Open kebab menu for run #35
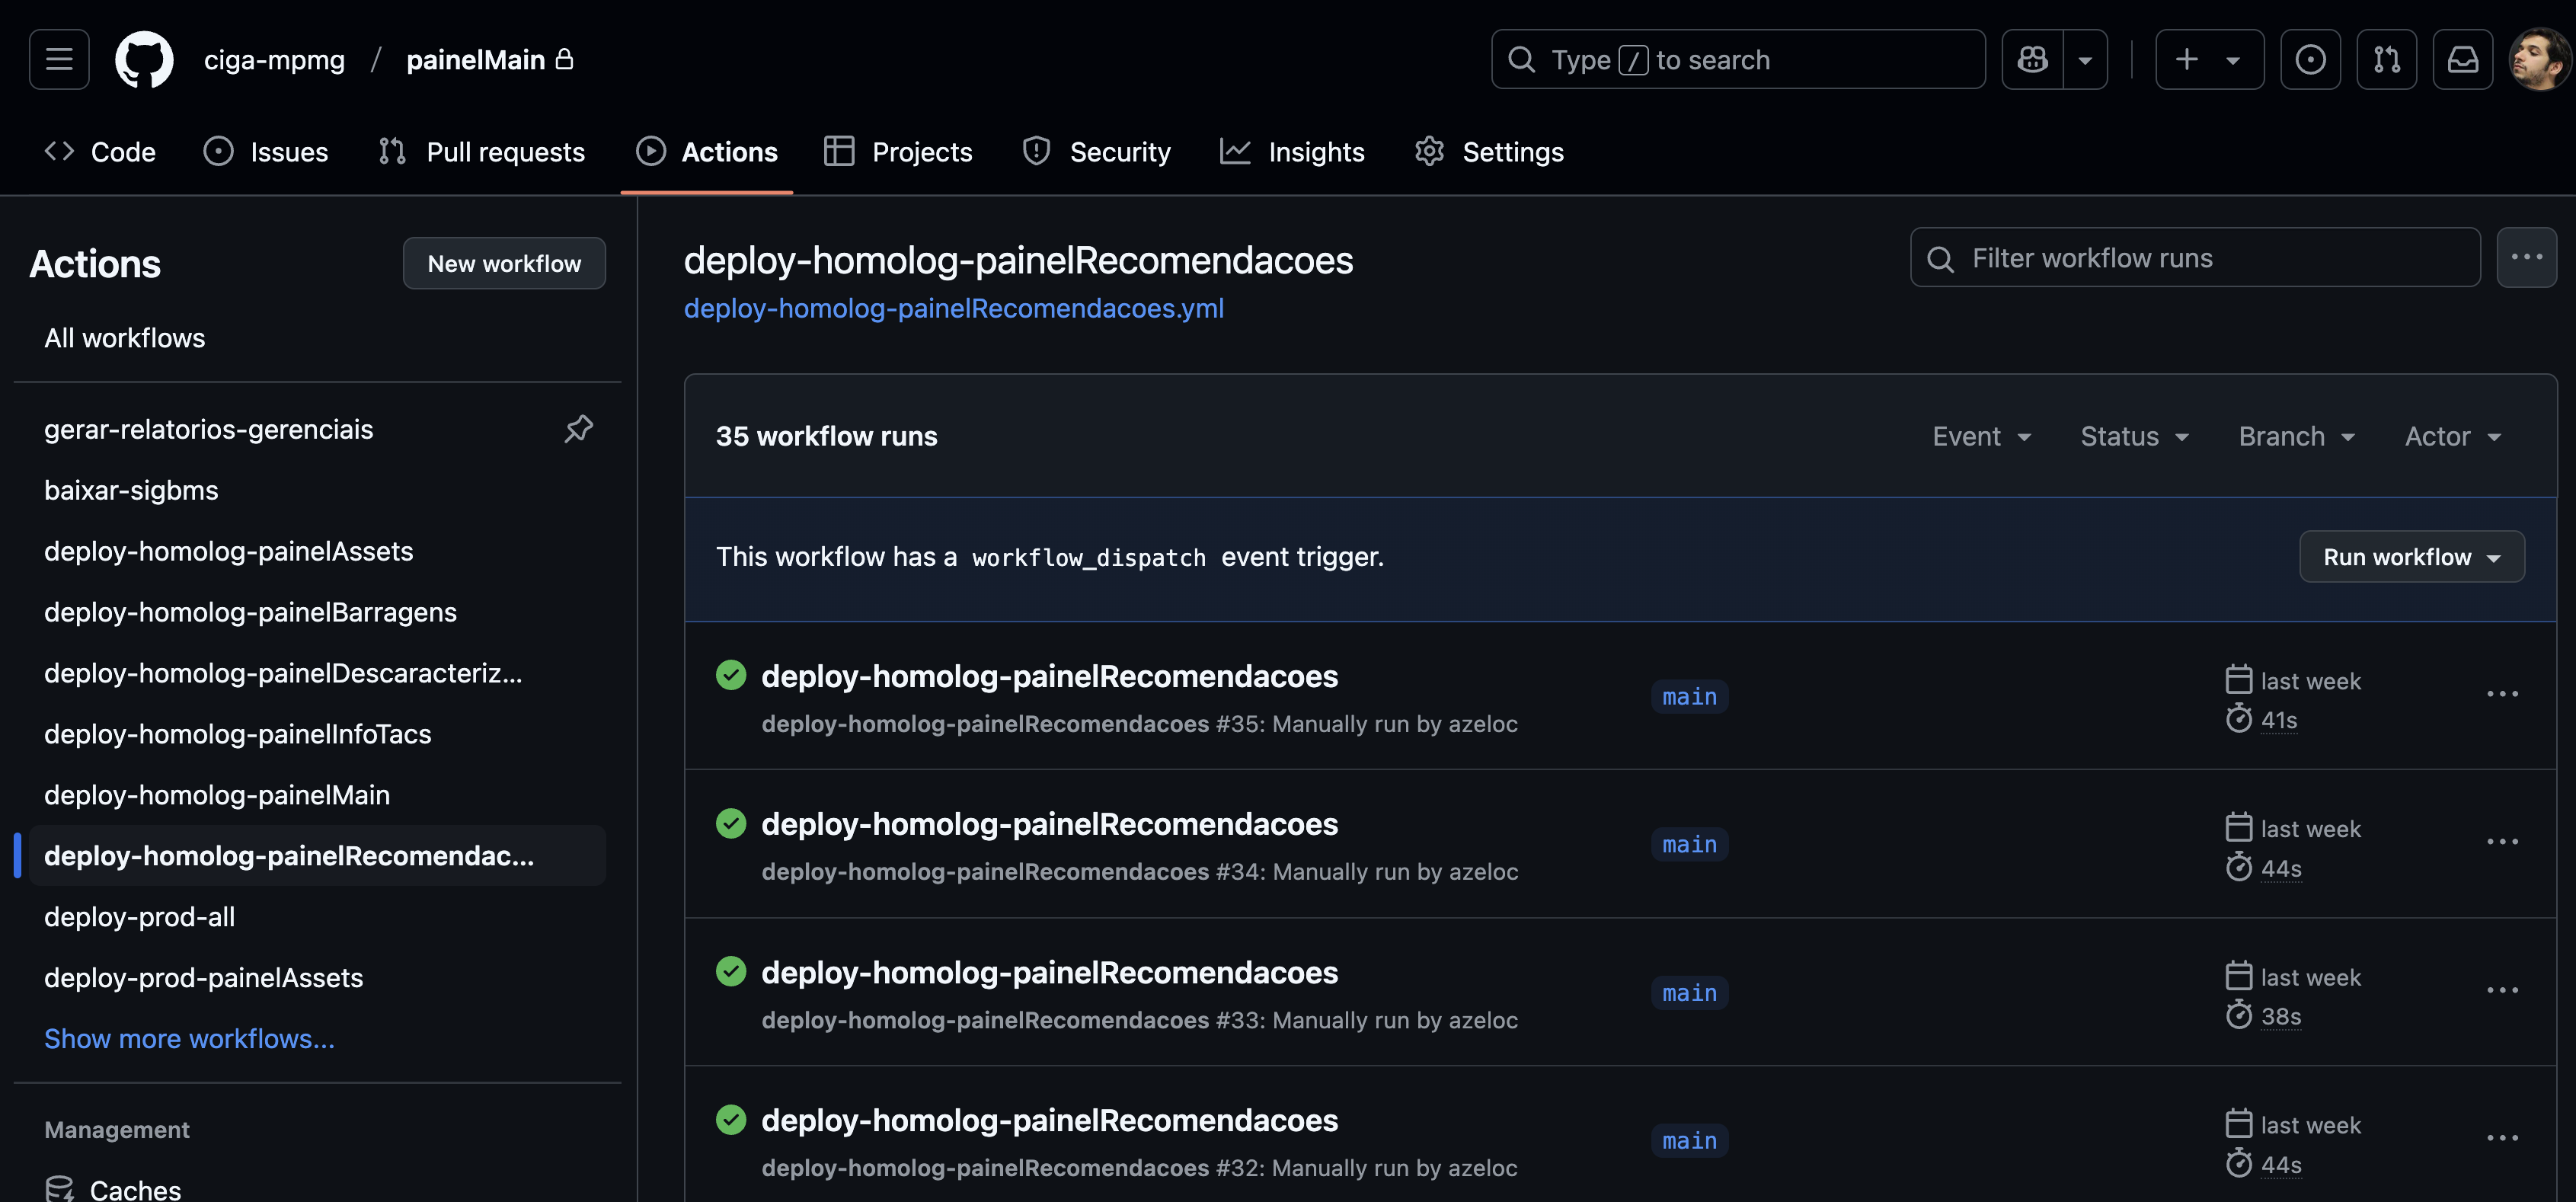Image resolution: width=2576 pixels, height=1202 pixels. pyautogui.click(x=2502, y=694)
